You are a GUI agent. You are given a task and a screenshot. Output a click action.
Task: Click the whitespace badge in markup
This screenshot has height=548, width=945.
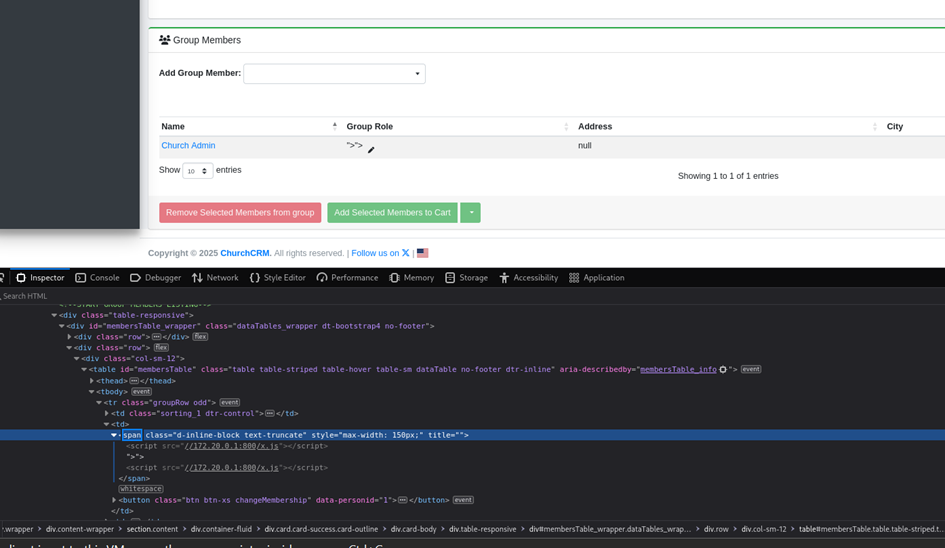pyautogui.click(x=141, y=490)
